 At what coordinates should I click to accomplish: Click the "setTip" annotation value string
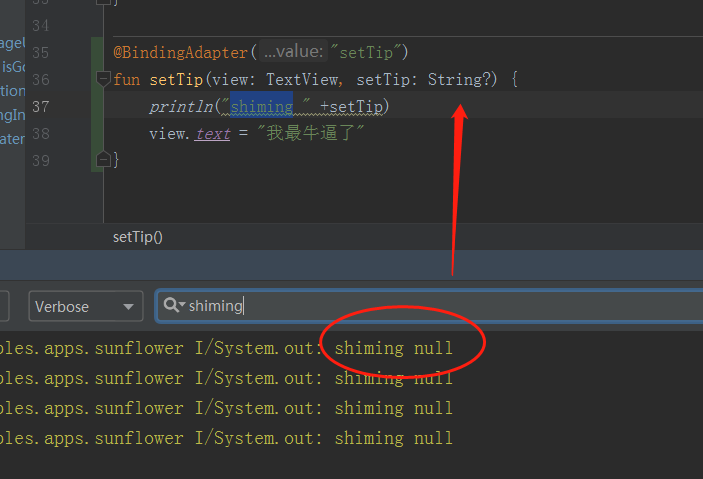click(x=365, y=52)
